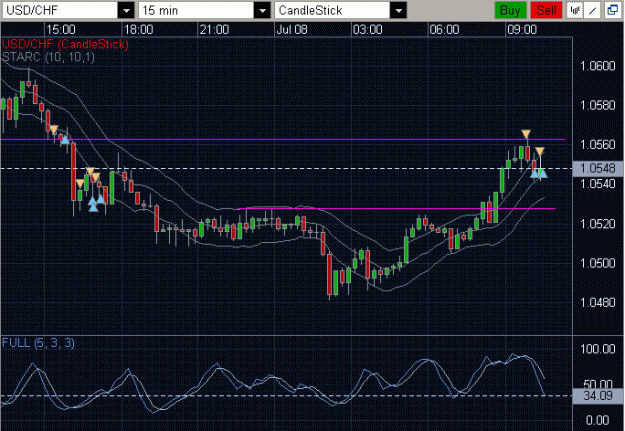
Task: Open the CandleStick chart type dropdown
Action: coord(398,10)
